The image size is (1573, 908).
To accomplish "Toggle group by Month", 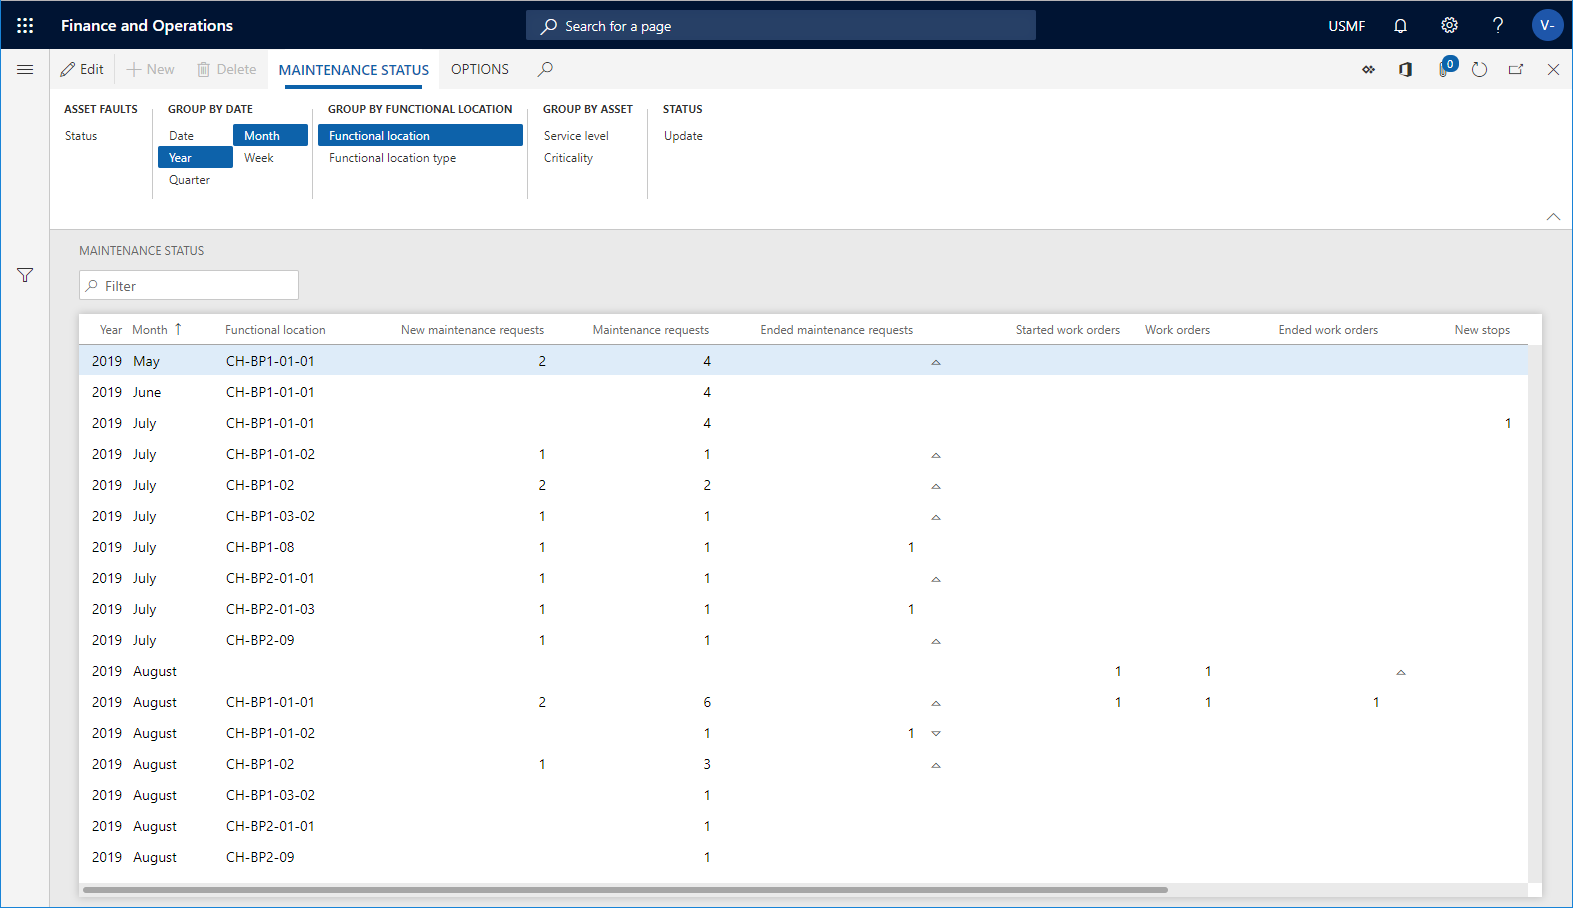I will [x=270, y=136].
